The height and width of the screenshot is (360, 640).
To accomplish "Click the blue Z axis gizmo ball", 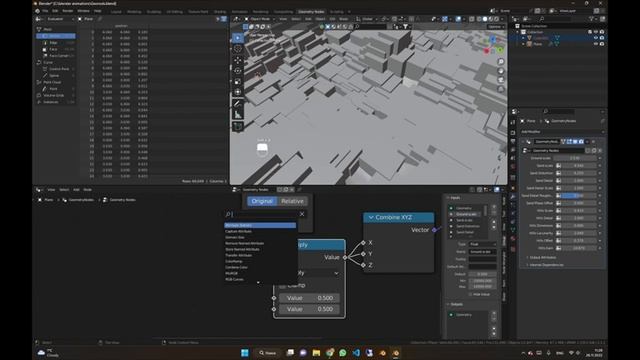I will tap(493, 39).
